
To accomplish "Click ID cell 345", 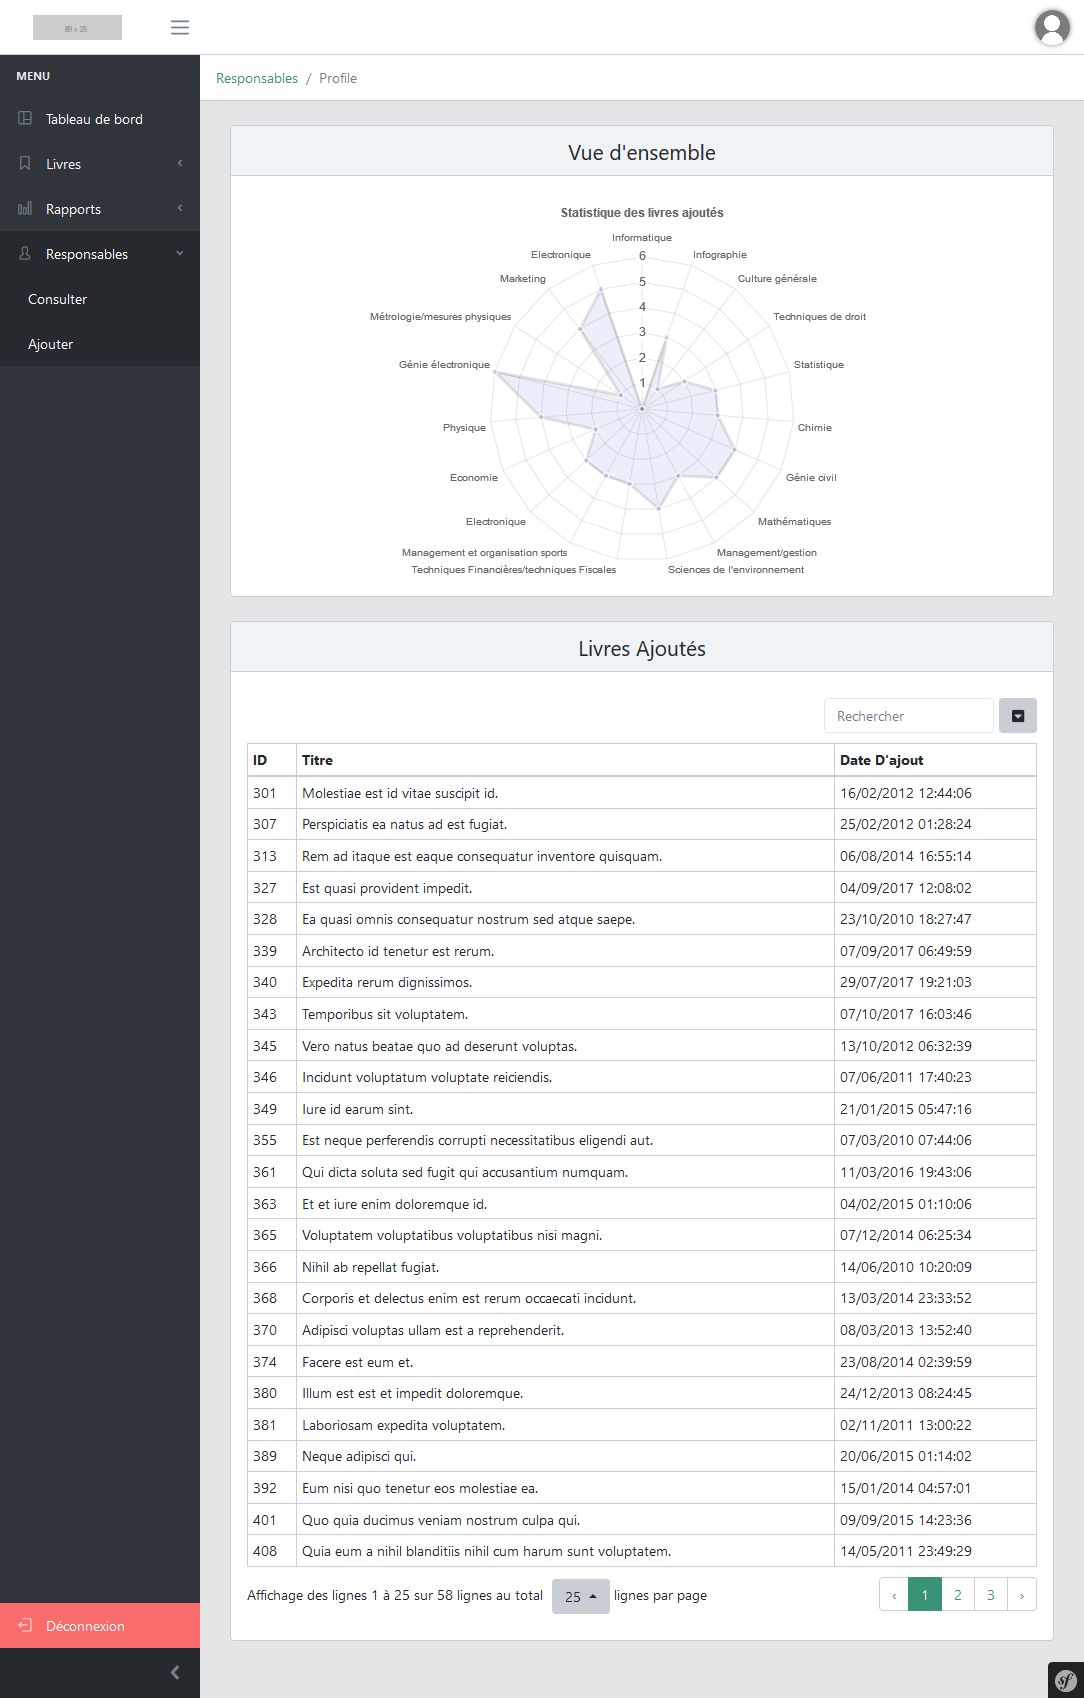I will pos(272,1046).
